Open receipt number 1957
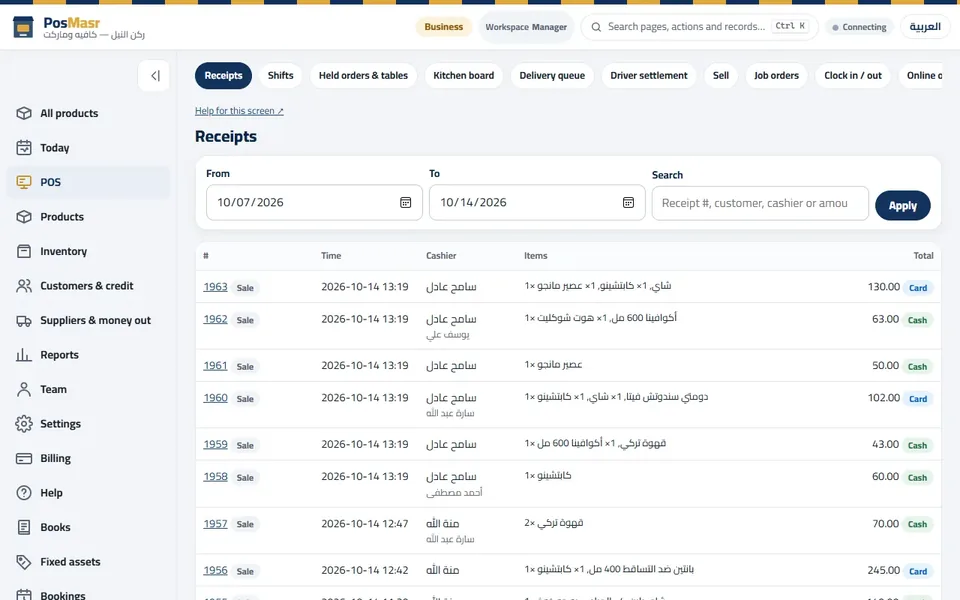Viewport: 960px width, 600px height. [x=216, y=523]
